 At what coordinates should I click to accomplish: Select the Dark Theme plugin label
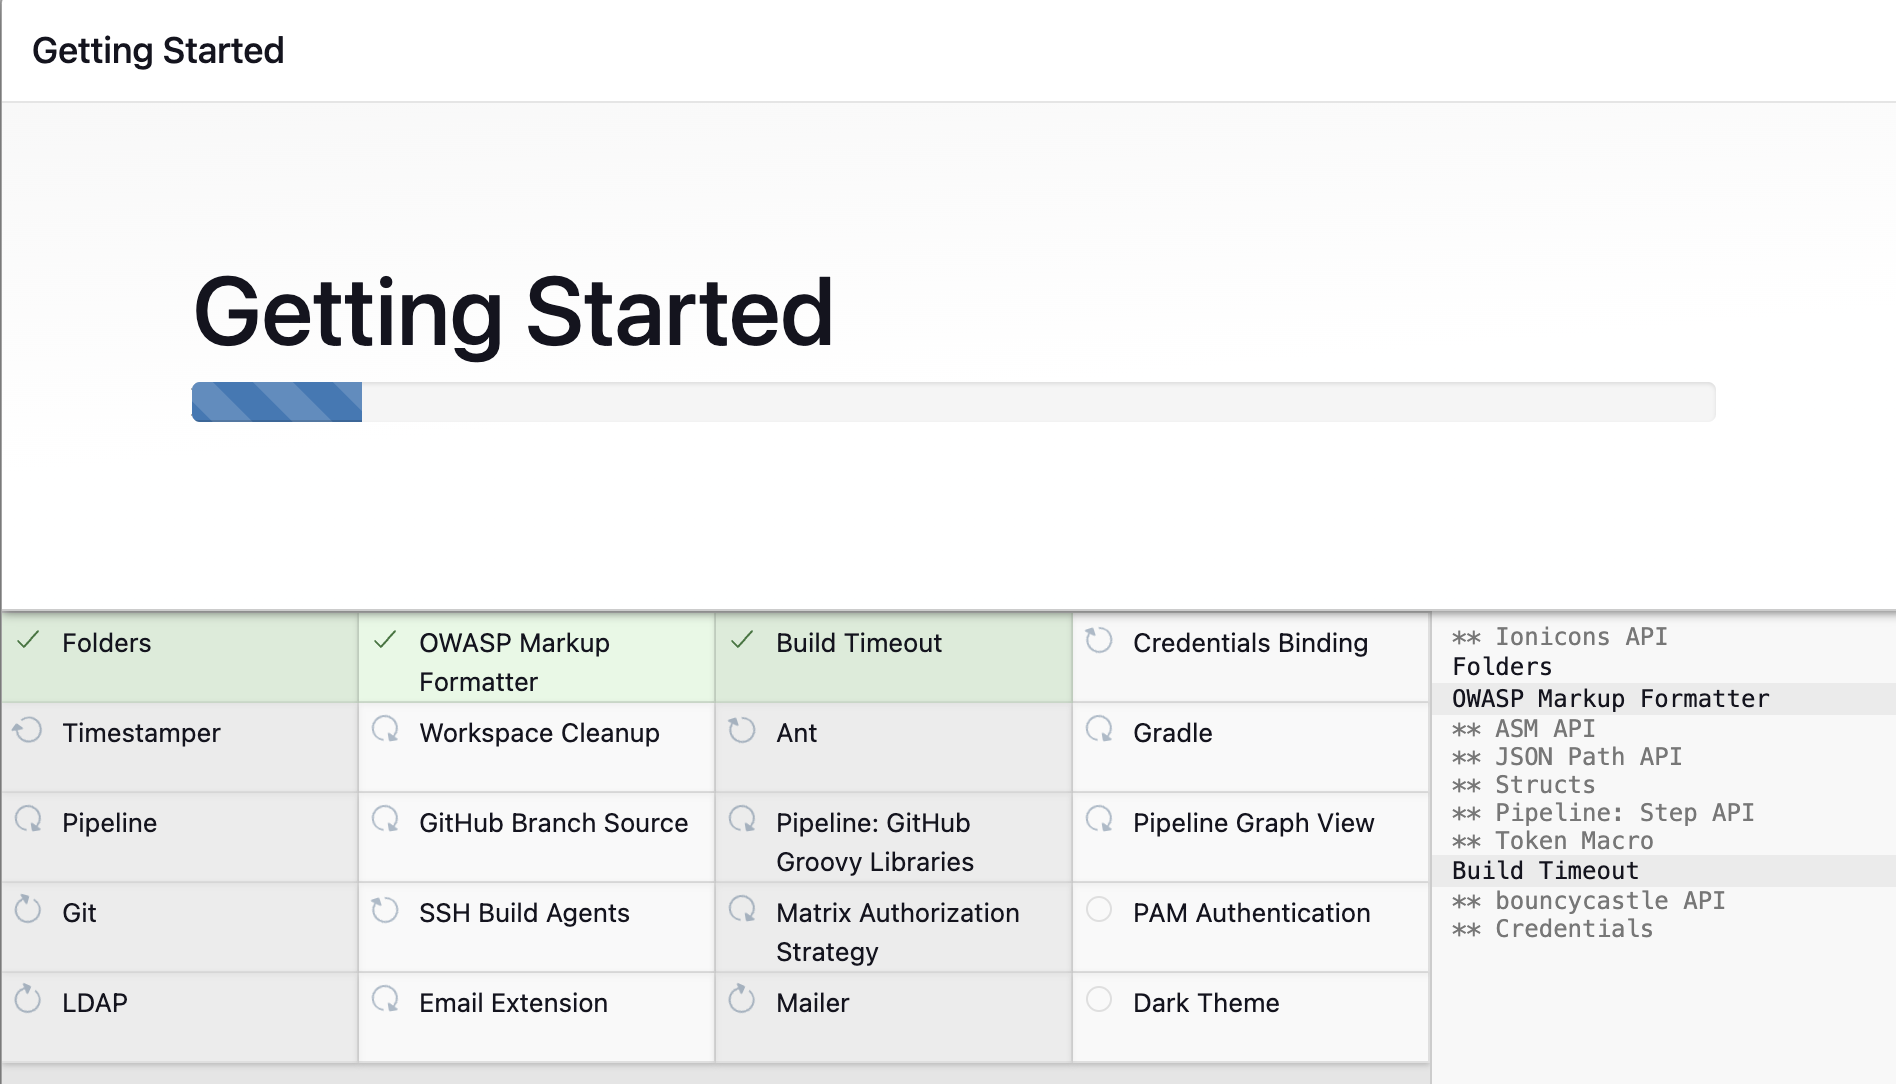point(1206,1003)
